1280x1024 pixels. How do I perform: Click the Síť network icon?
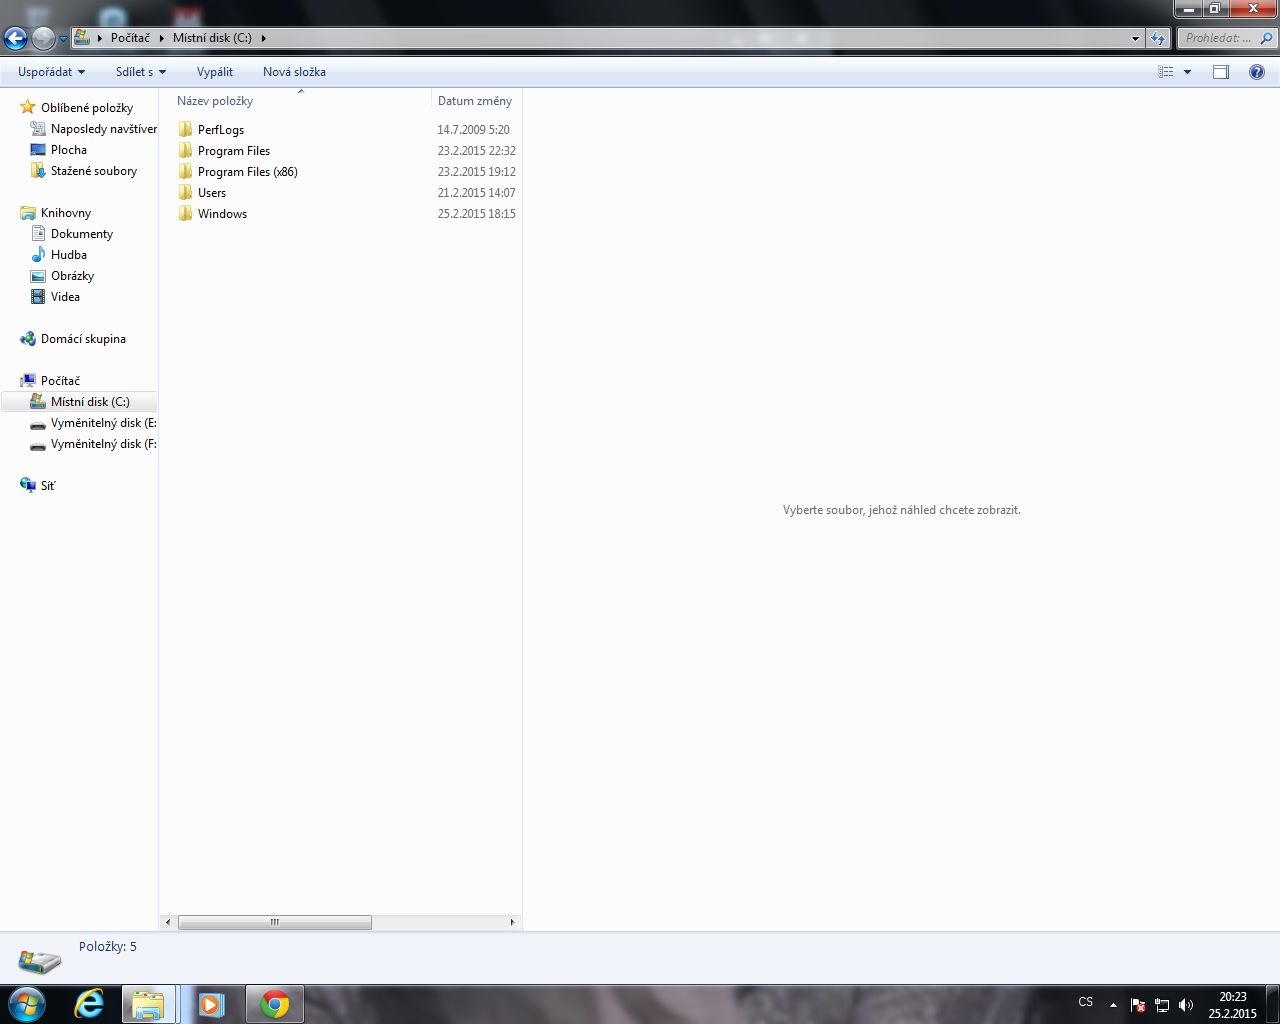(x=28, y=485)
